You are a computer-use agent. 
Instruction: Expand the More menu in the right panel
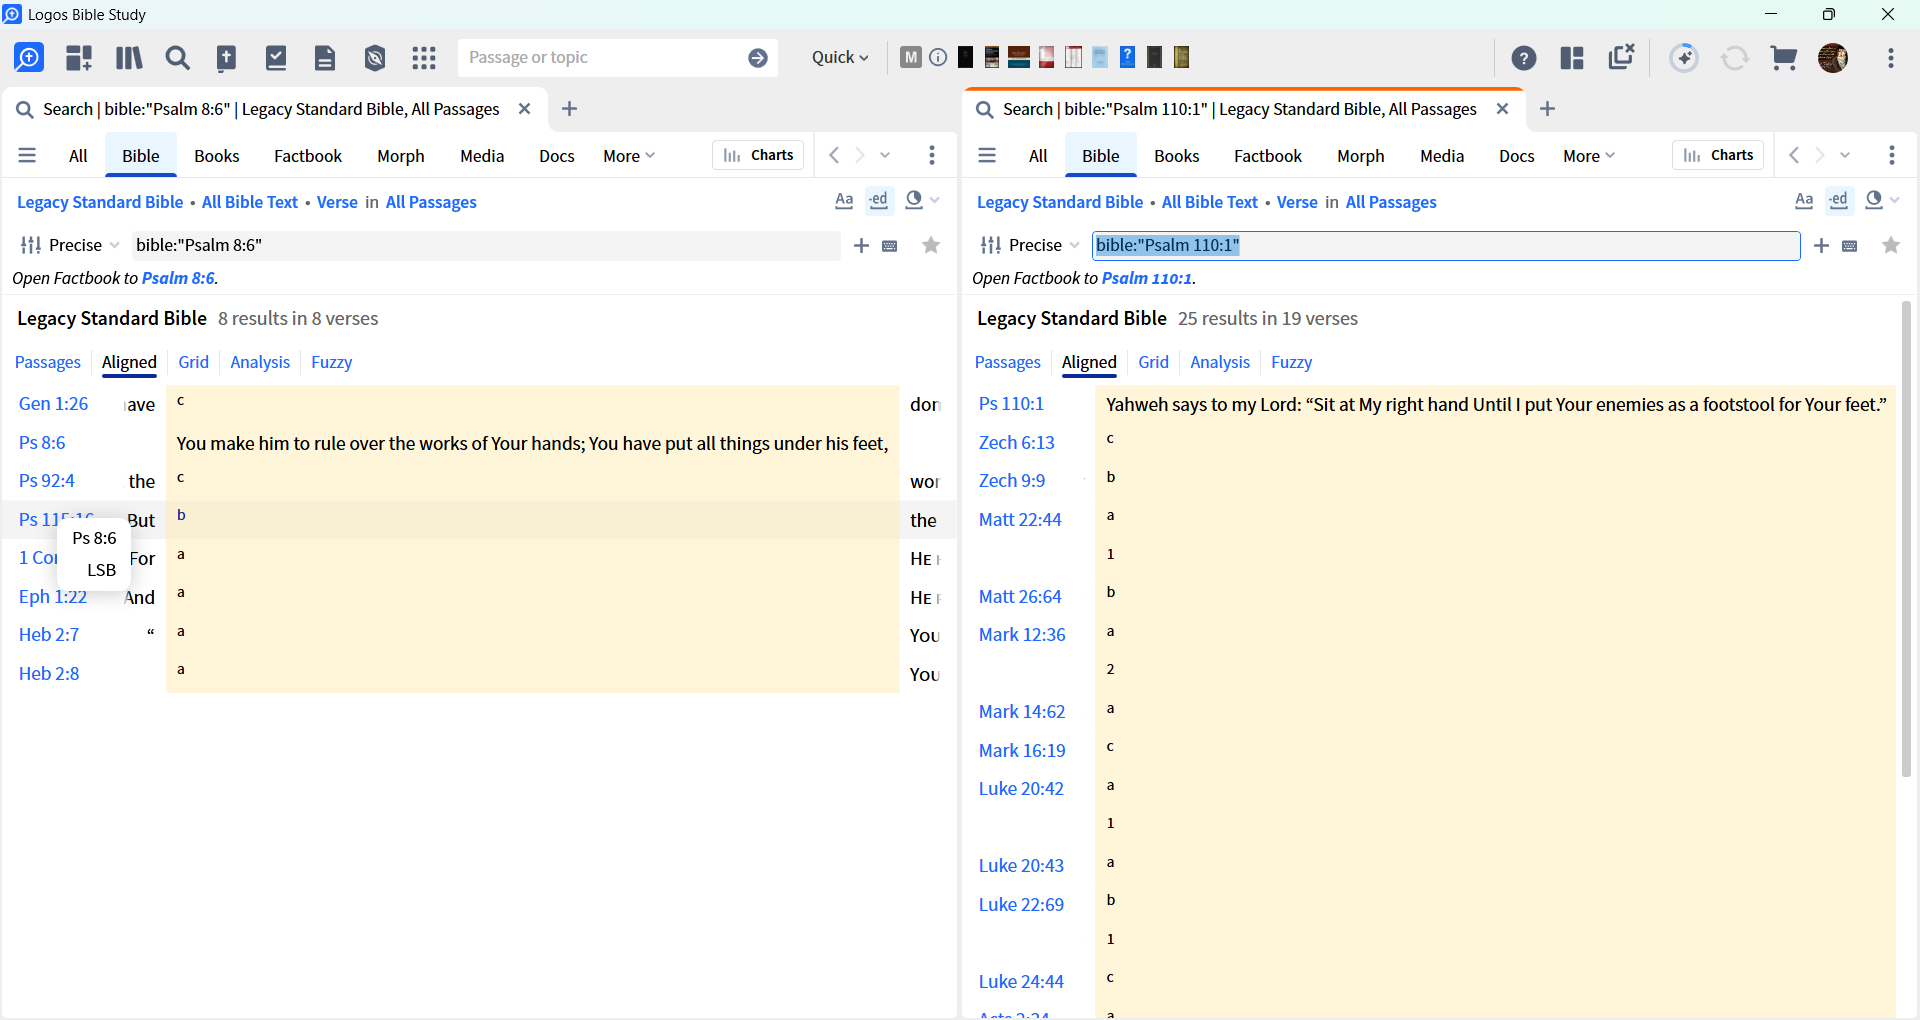pyautogui.click(x=1589, y=156)
